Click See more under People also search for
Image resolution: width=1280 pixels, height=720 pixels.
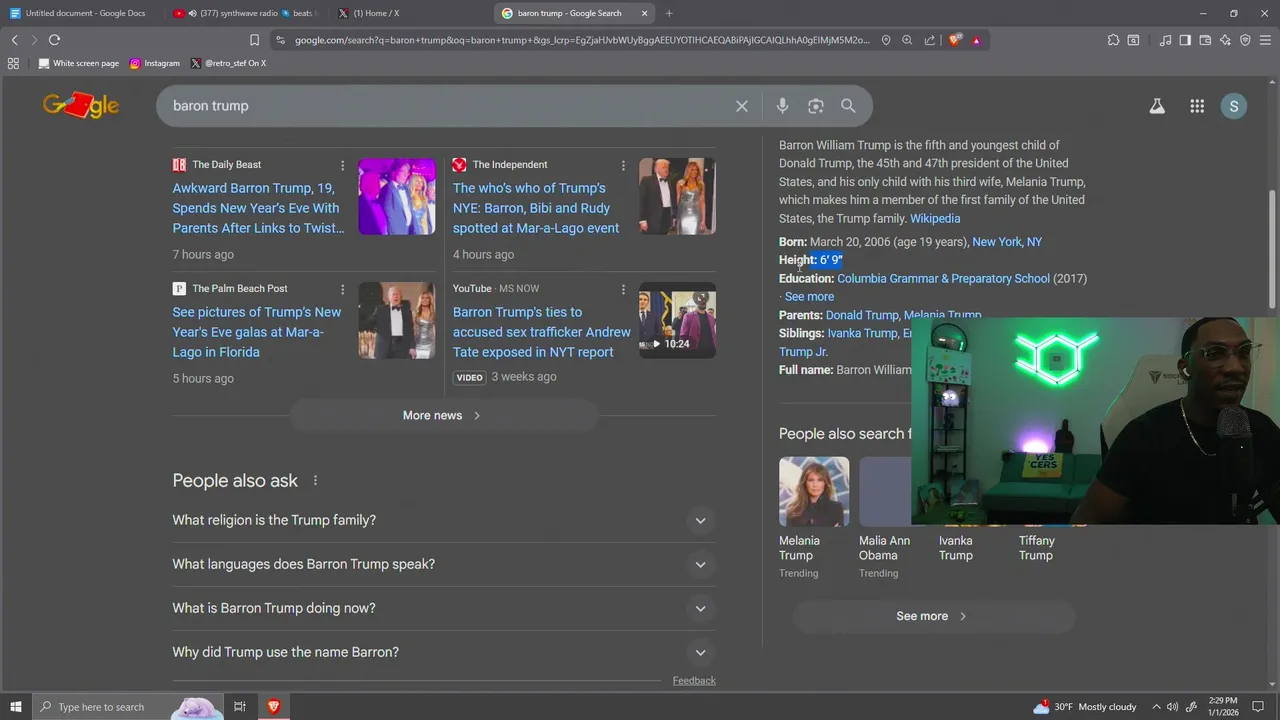934,616
